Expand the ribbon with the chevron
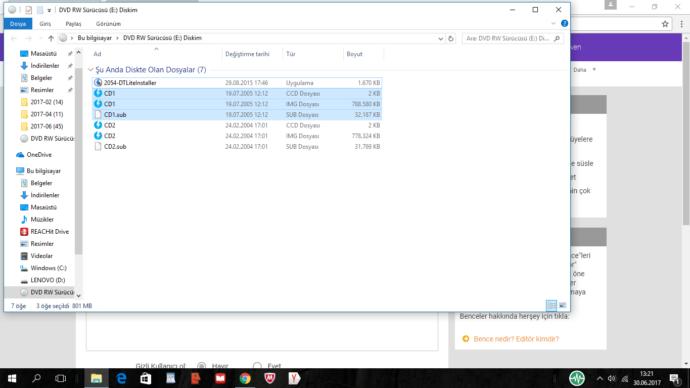Viewport: 690px width, 388px height. (553, 24)
